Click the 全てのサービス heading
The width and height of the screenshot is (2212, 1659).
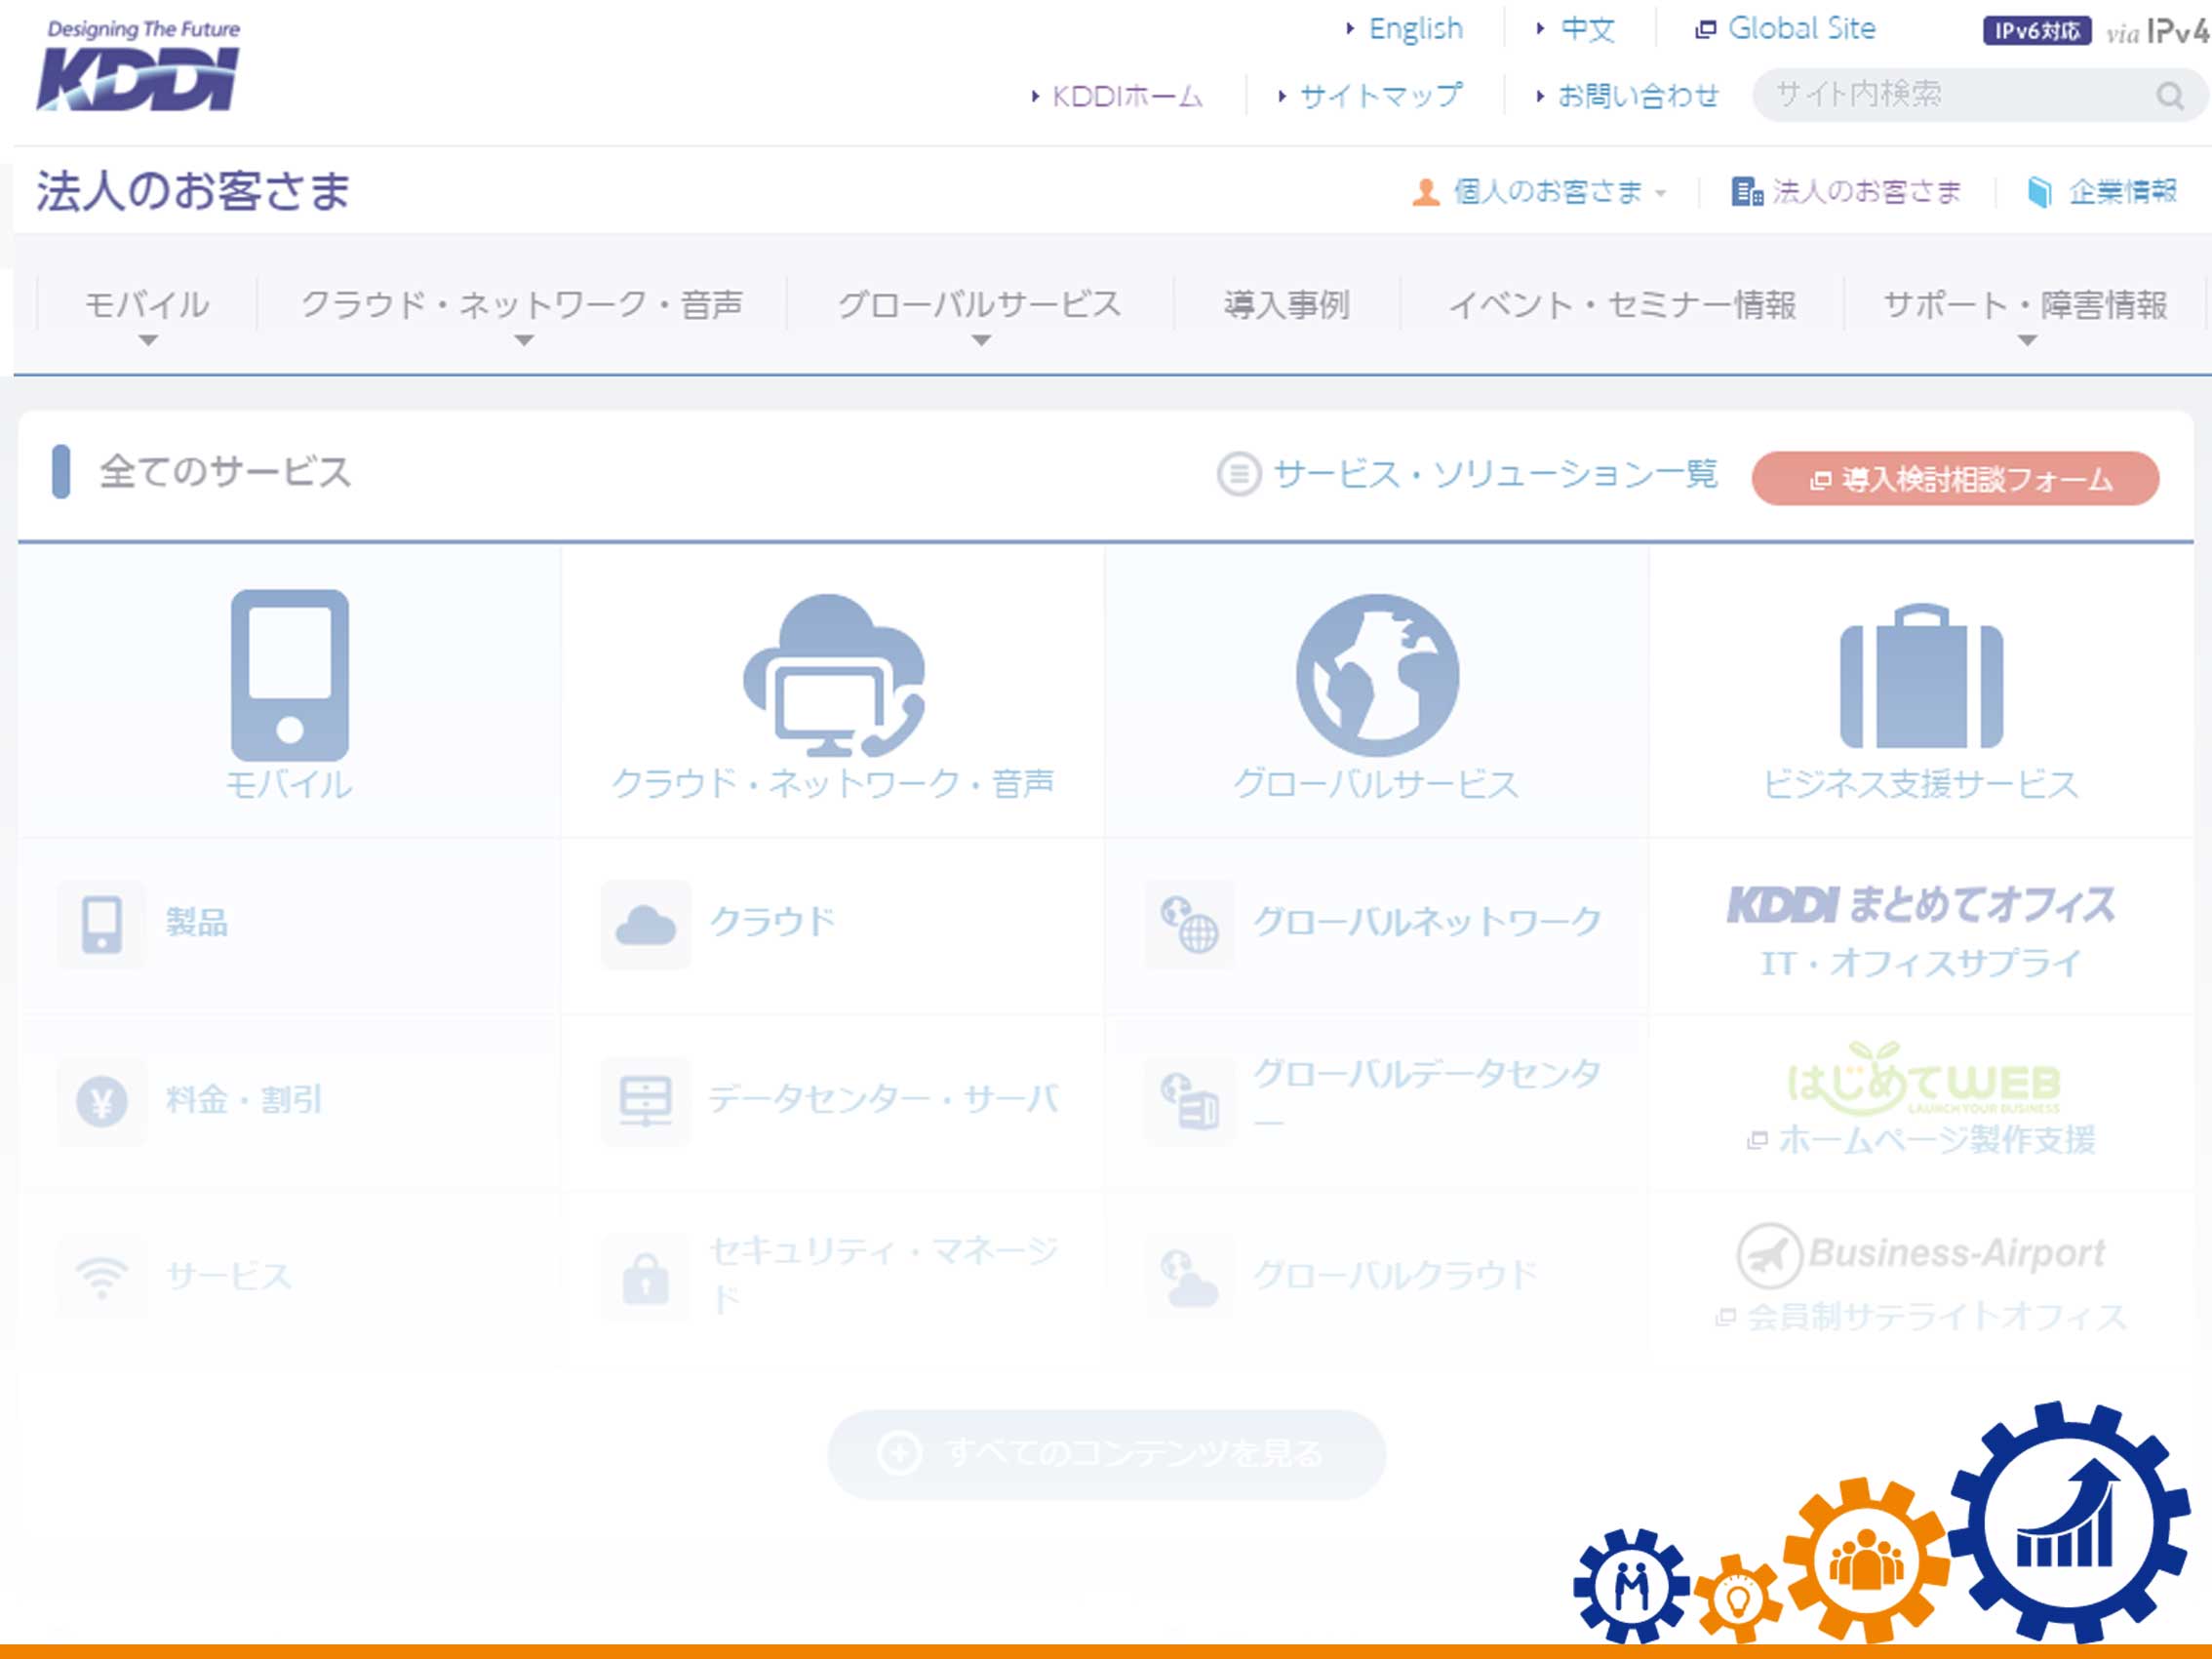pos(225,473)
